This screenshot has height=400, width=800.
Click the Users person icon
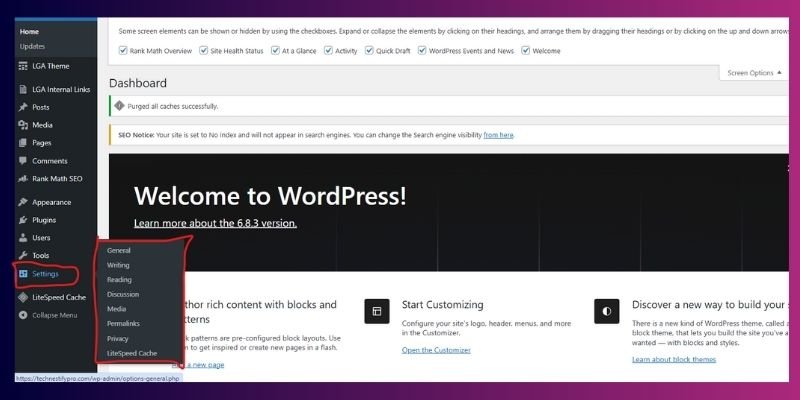click(x=22, y=238)
